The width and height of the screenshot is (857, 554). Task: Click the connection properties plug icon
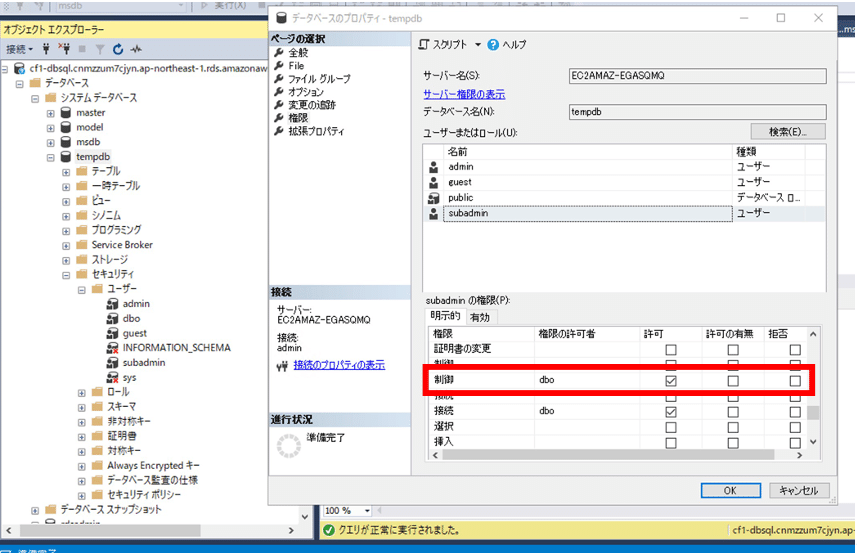coord(282,366)
